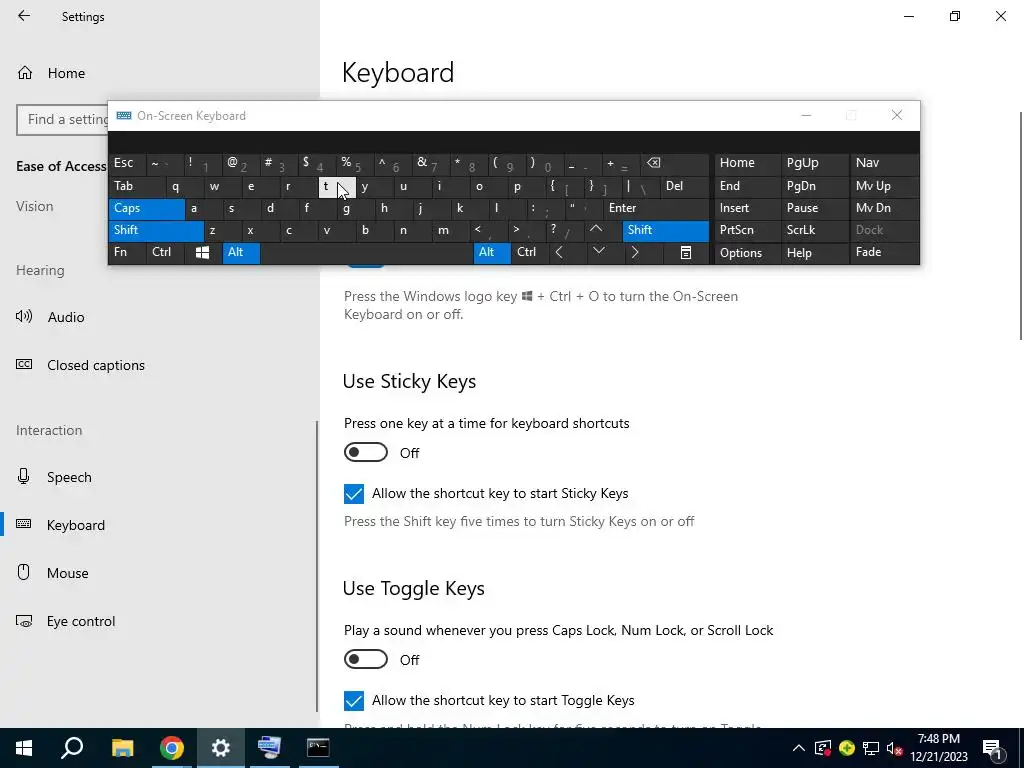Click the t key on On-Screen Keyboard
Screen dimensions: 1024x768
(x=337, y=187)
